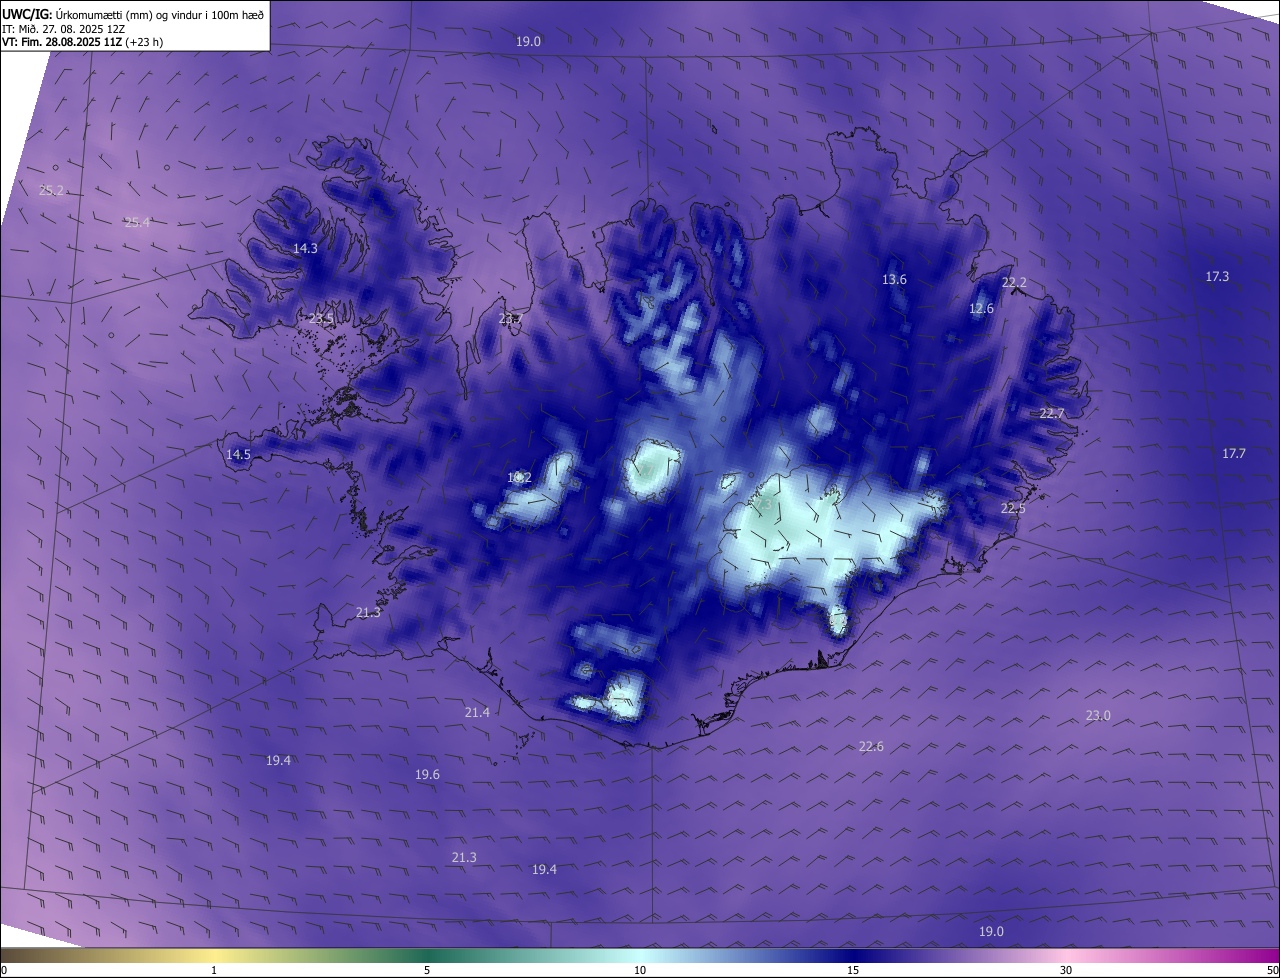
Task: Select the 'VT: Fim. 28.08.2025 11Z (+23 h)' line
Action: pyautogui.click(x=83, y=43)
